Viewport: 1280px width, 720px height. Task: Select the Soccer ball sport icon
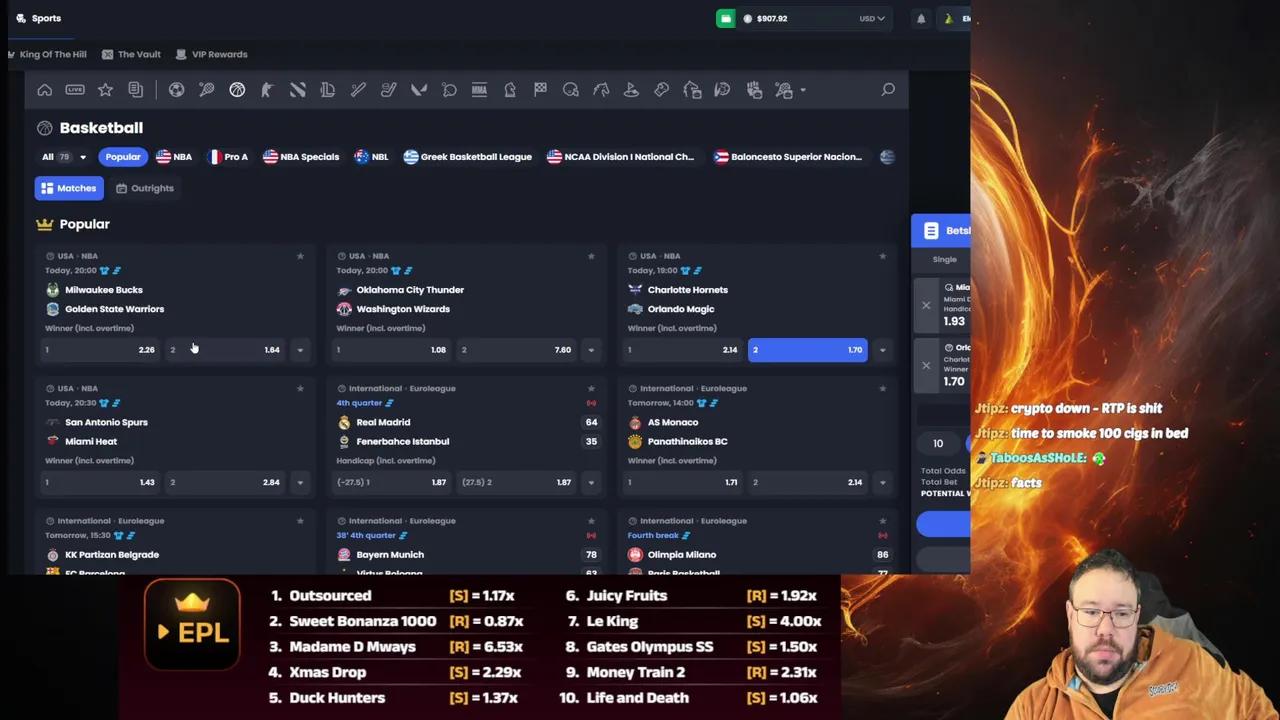click(x=176, y=90)
